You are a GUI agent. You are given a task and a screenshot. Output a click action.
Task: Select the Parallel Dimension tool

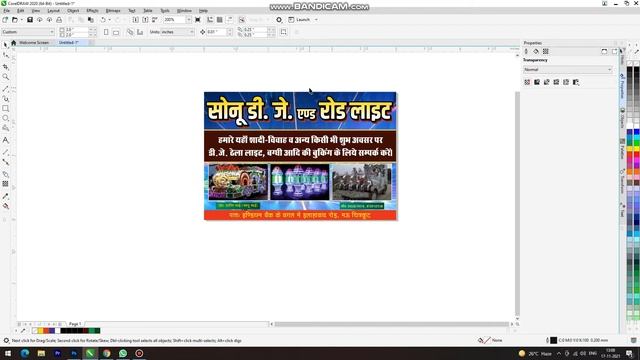5,151
